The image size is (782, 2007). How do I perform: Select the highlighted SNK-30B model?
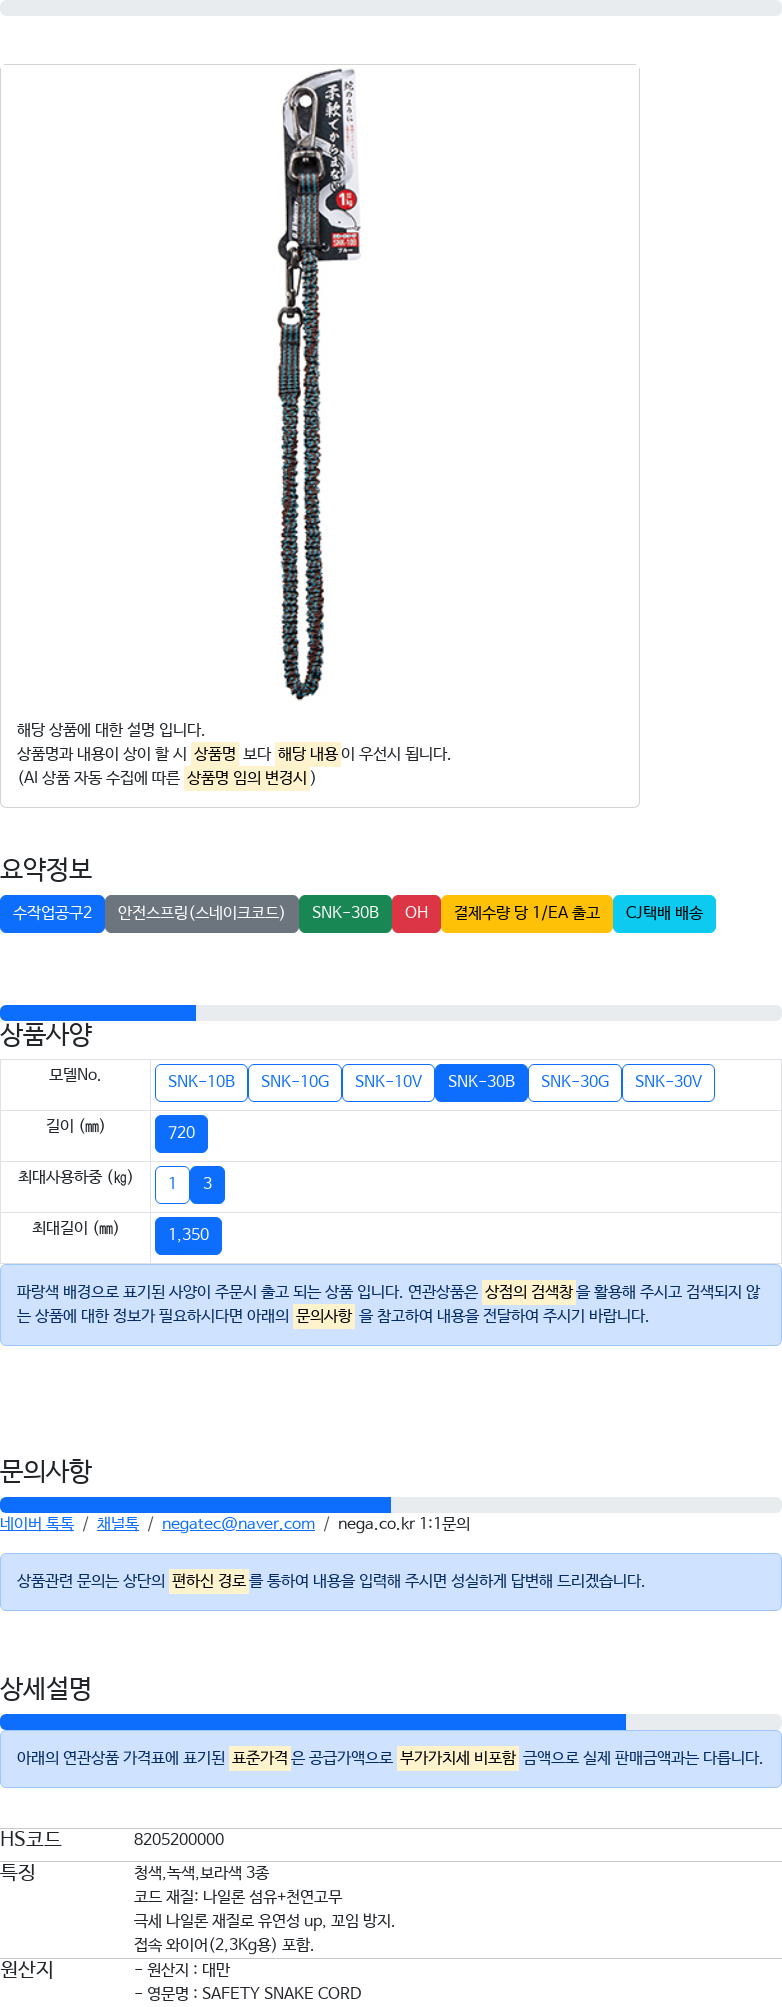click(481, 1082)
